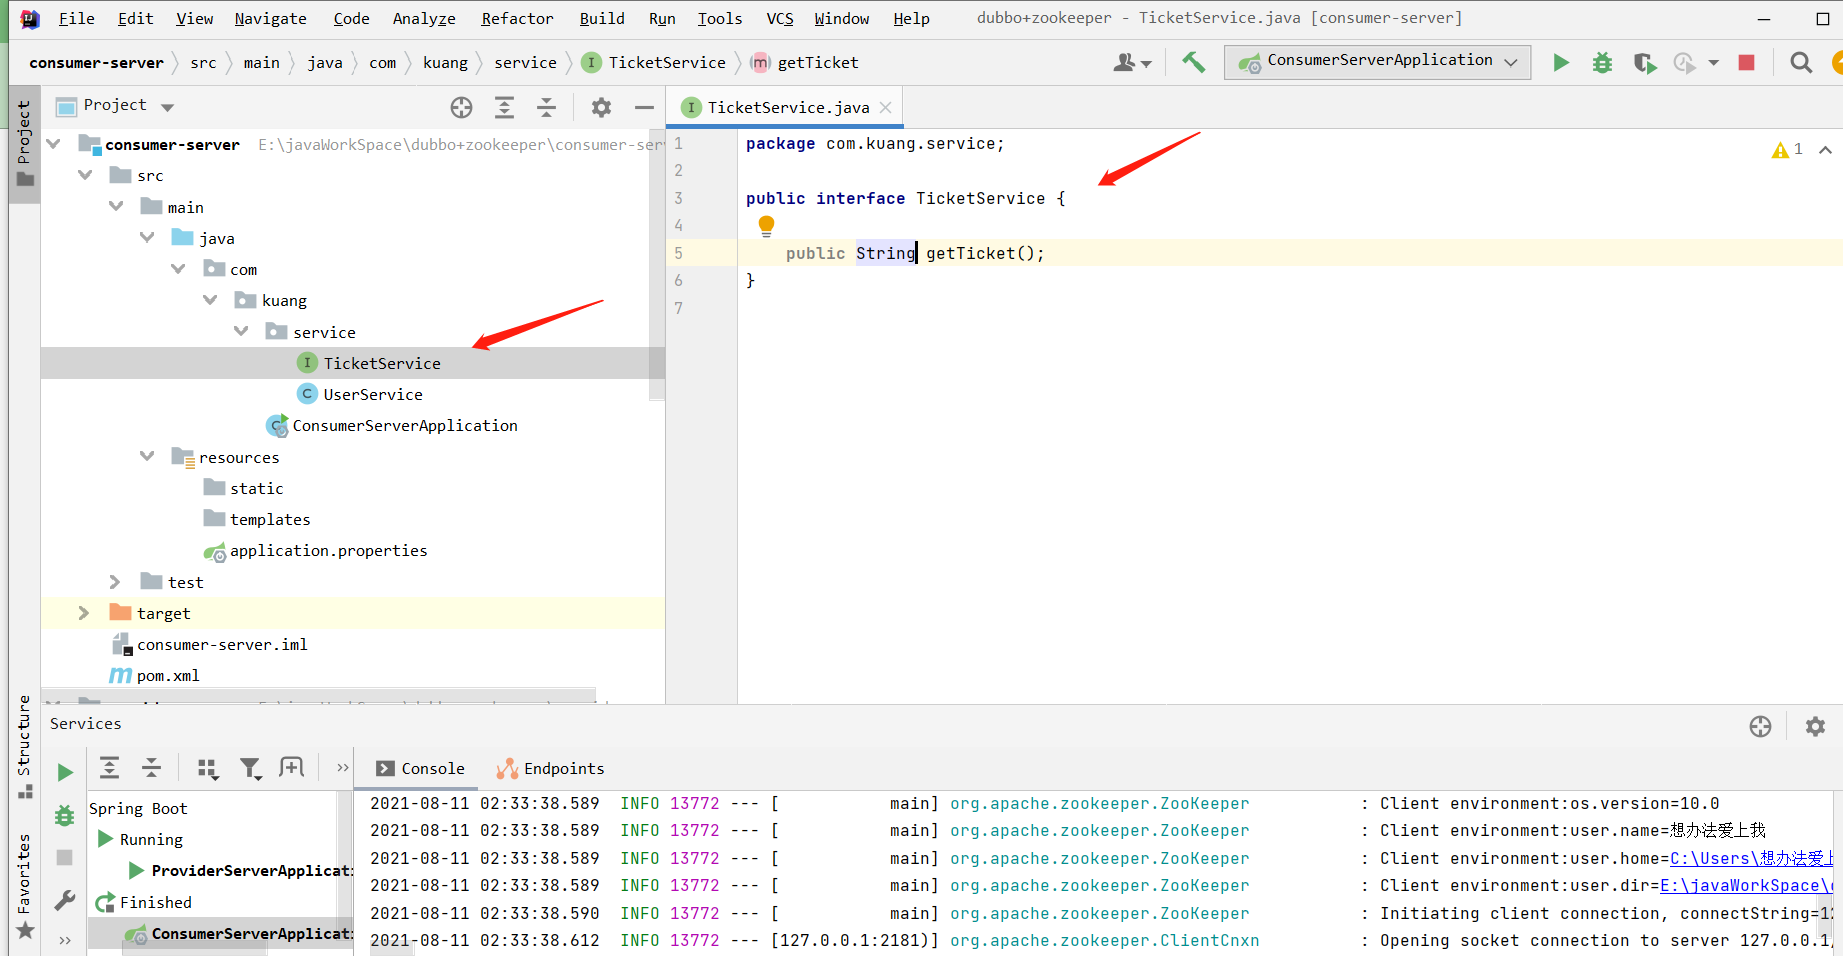Hide the Project tool window
This screenshot has width=1843, height=956.
(644, 107)
